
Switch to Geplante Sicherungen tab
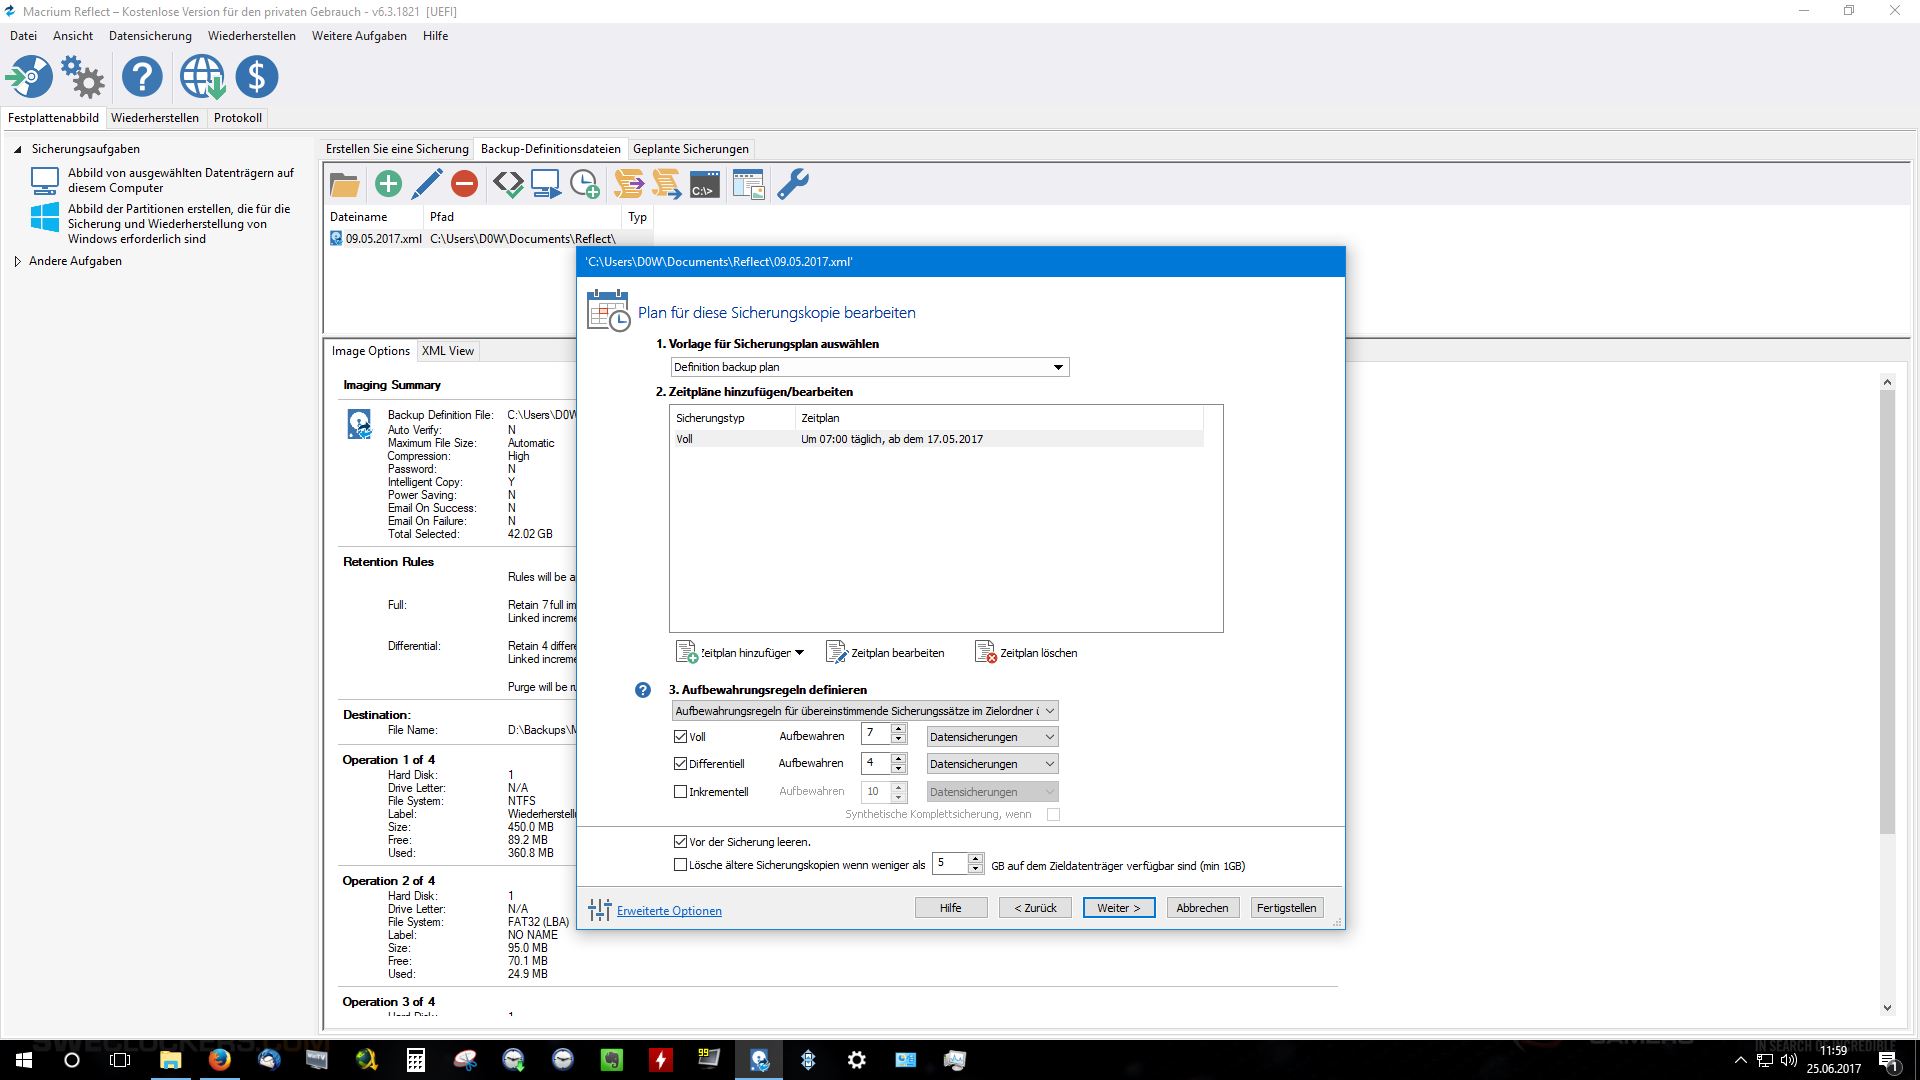690,149
